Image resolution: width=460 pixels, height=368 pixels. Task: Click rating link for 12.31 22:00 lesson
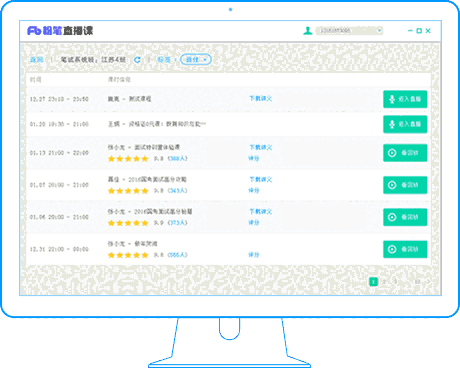coord(254,255)
